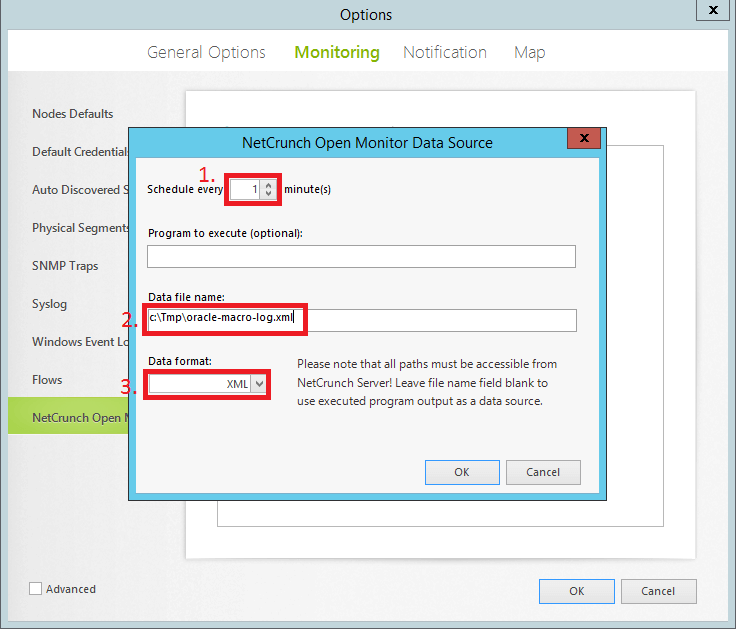Image resolution: width=736 pixels, height=629 pixels.
Task: Confirm Data Source dialog with OK
Action: 462,472
